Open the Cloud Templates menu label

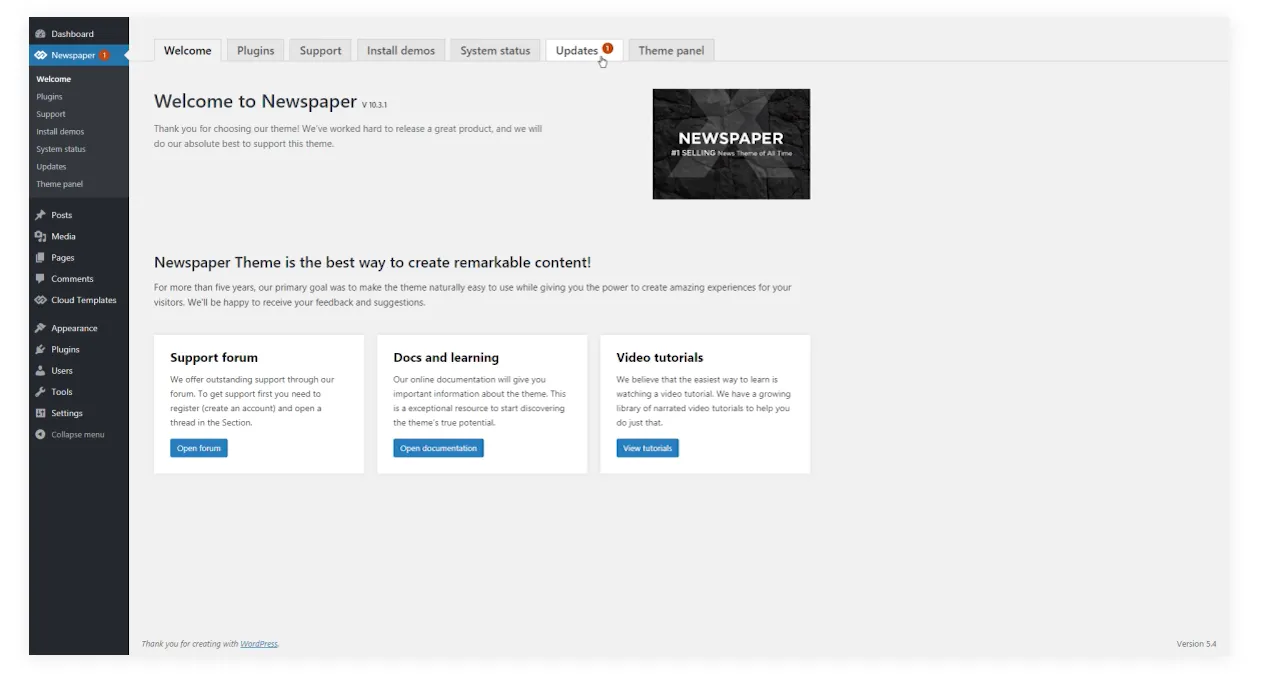84,300
